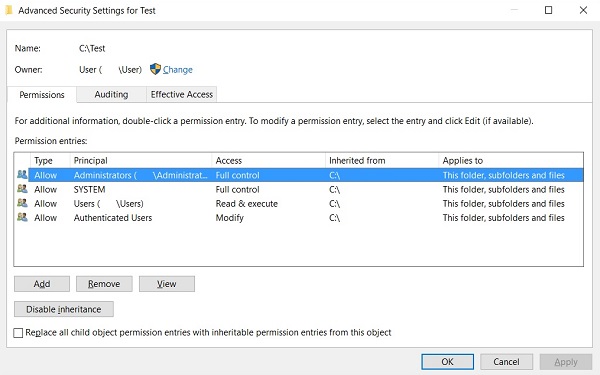600x375 pixels.
Task: Click the C:\Test name value
Action: (92, 48)
